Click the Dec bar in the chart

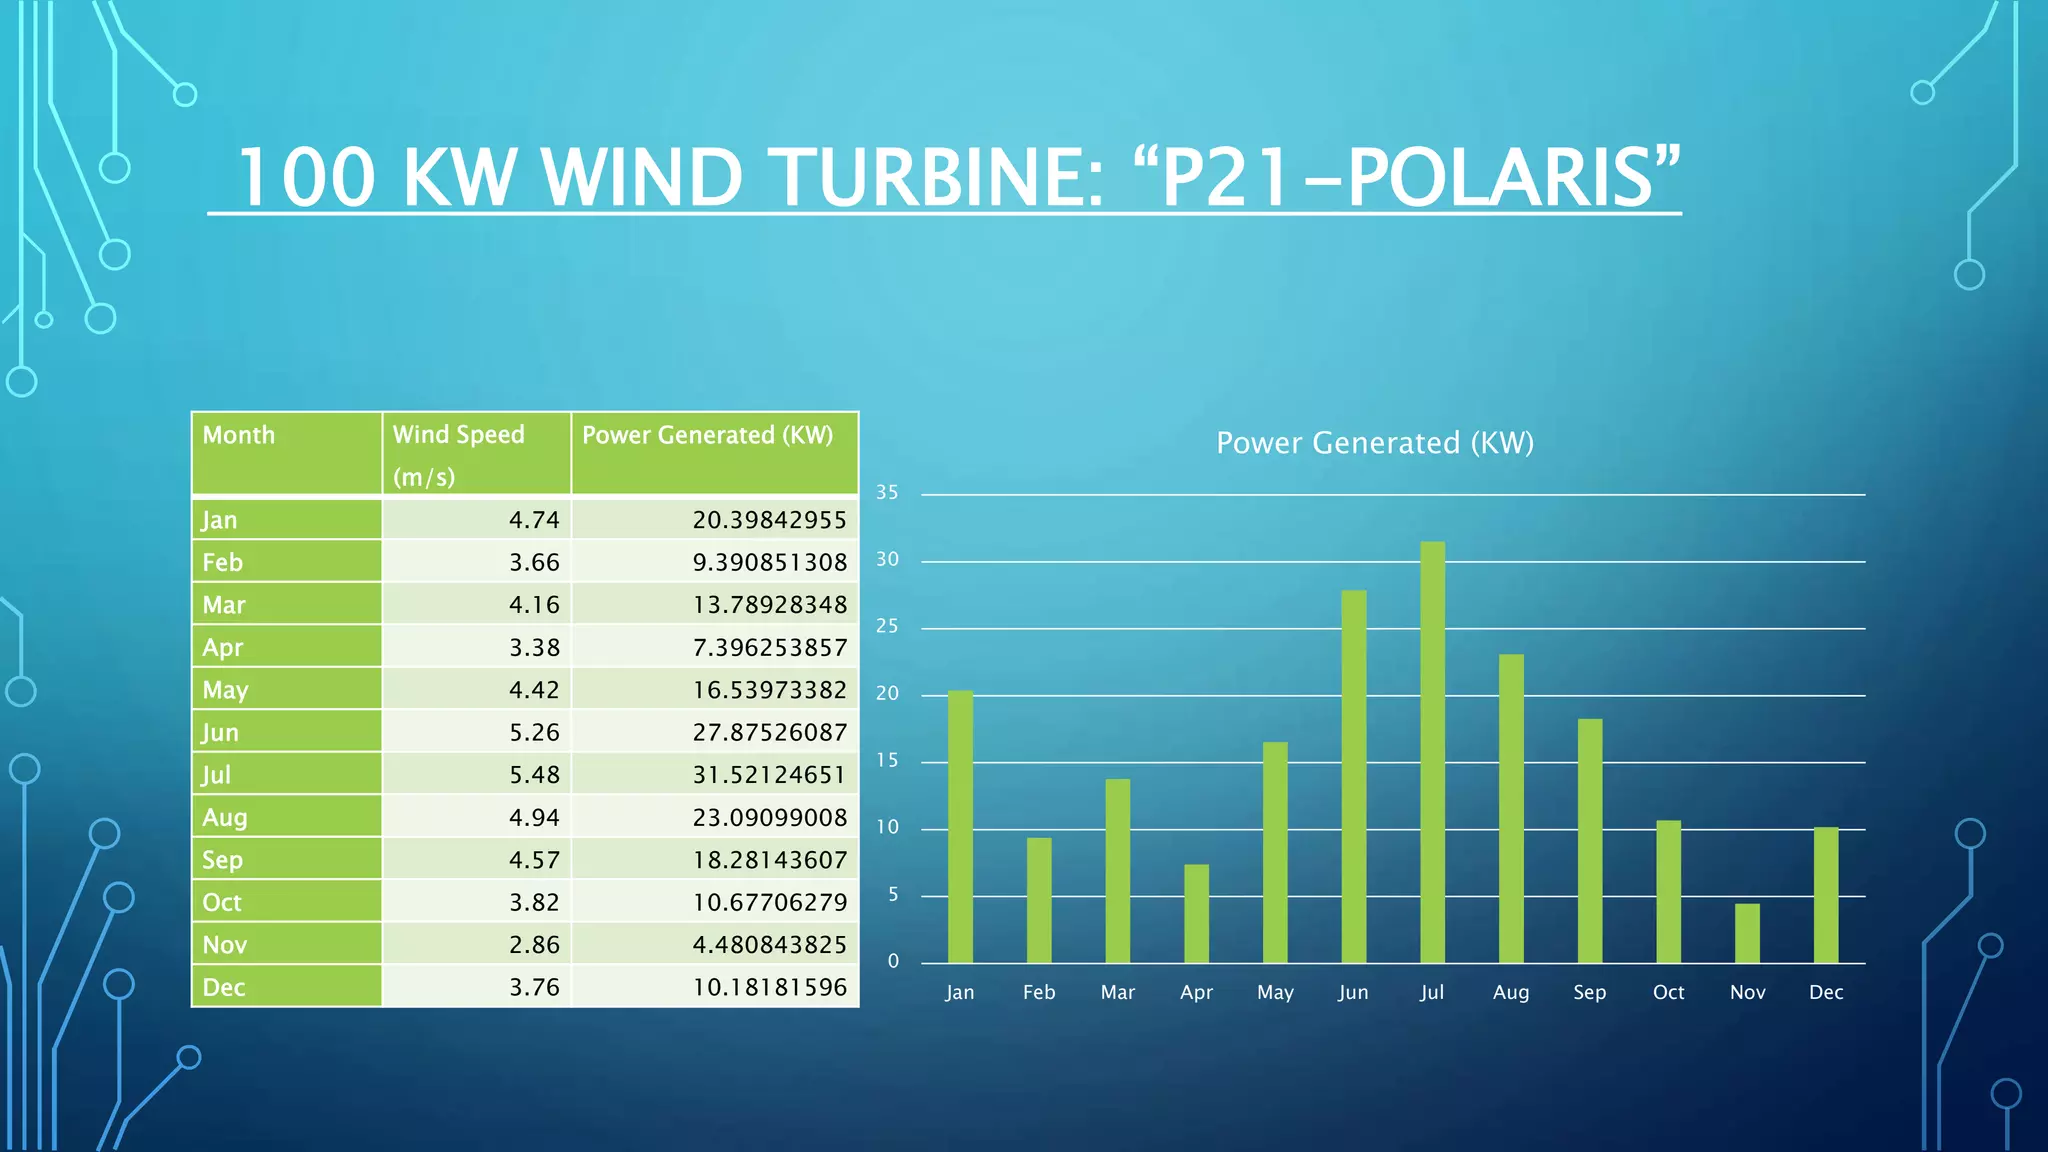pos(1825,895)
